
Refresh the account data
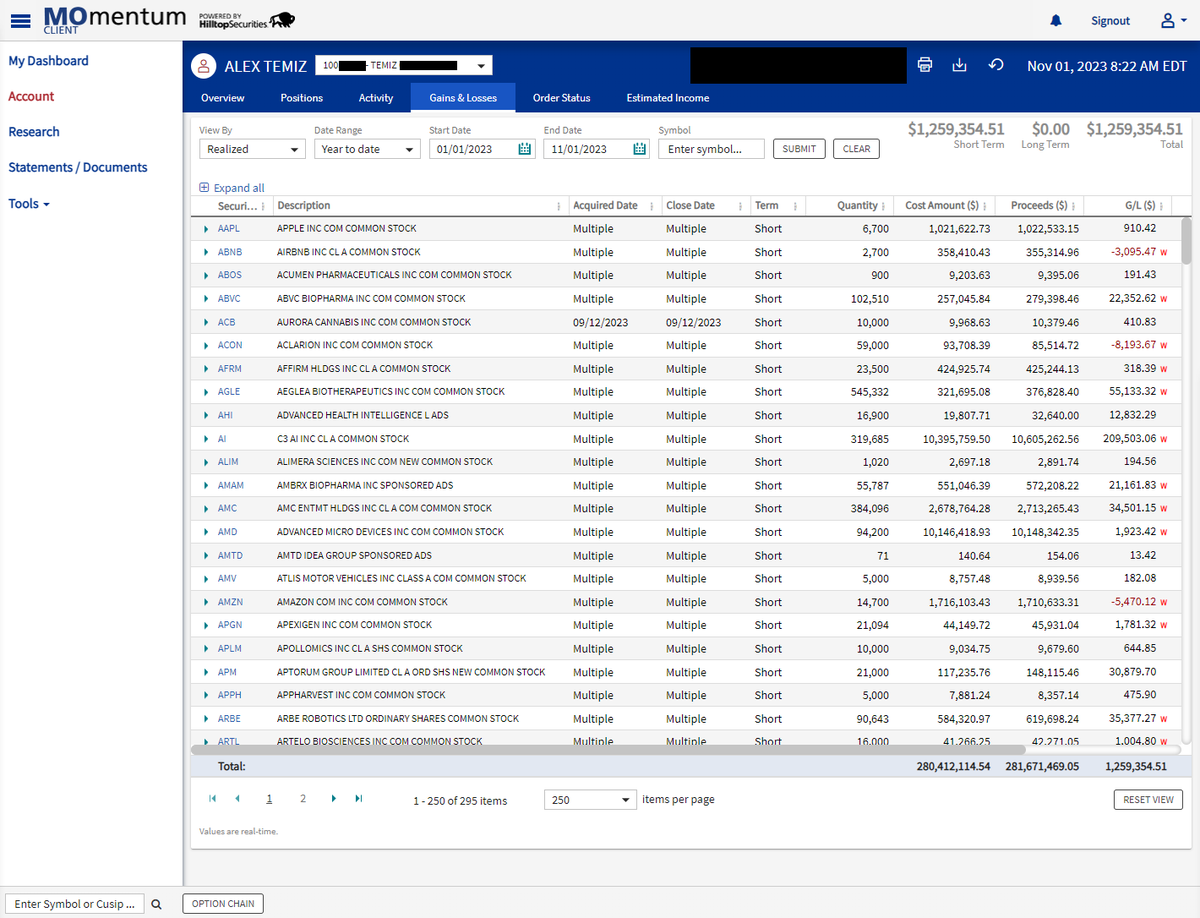tap(995, 65)
